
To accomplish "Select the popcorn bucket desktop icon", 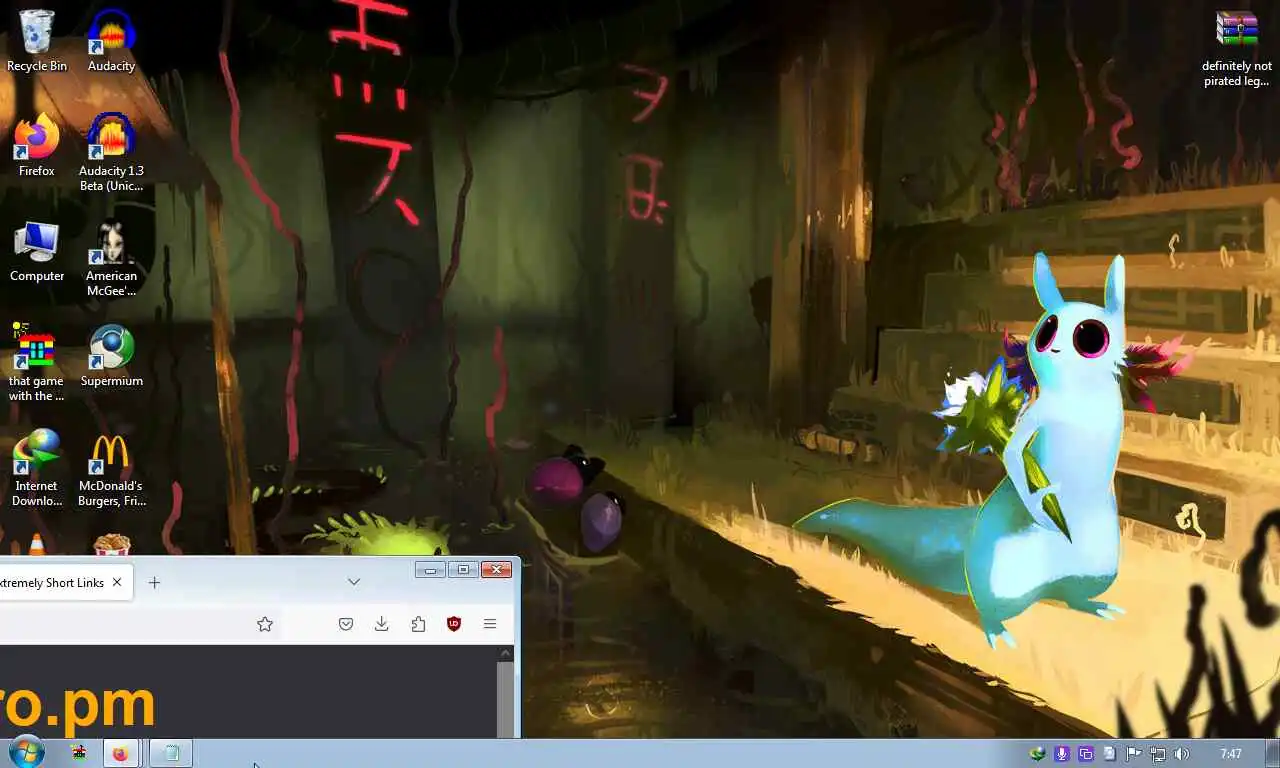I will click(x=111, y=546).
